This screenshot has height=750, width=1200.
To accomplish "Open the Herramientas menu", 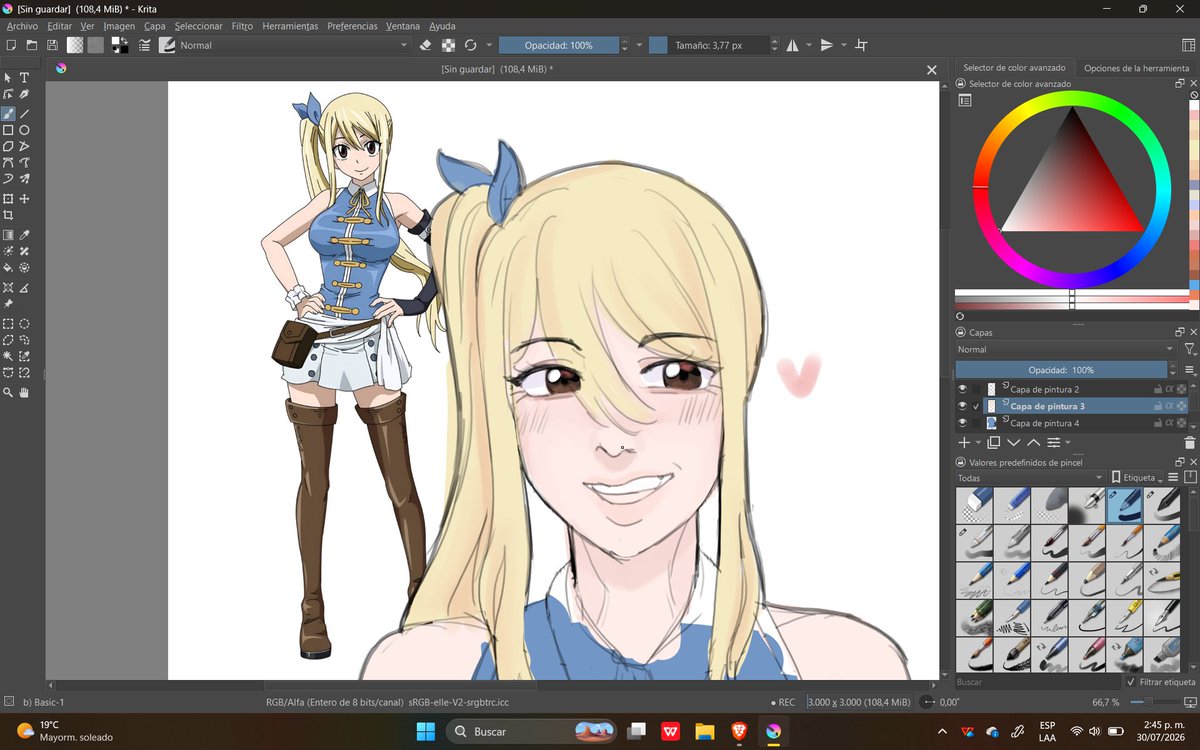I will pyautogui.click(x=290, y=26).
